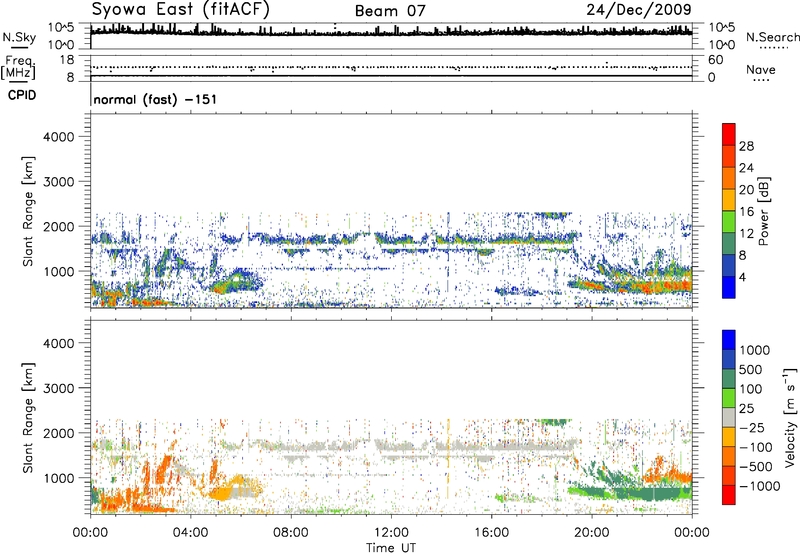800x554 pixels.
Task: Click the "4" power colorbar label
Action: (x=742, y=278)
